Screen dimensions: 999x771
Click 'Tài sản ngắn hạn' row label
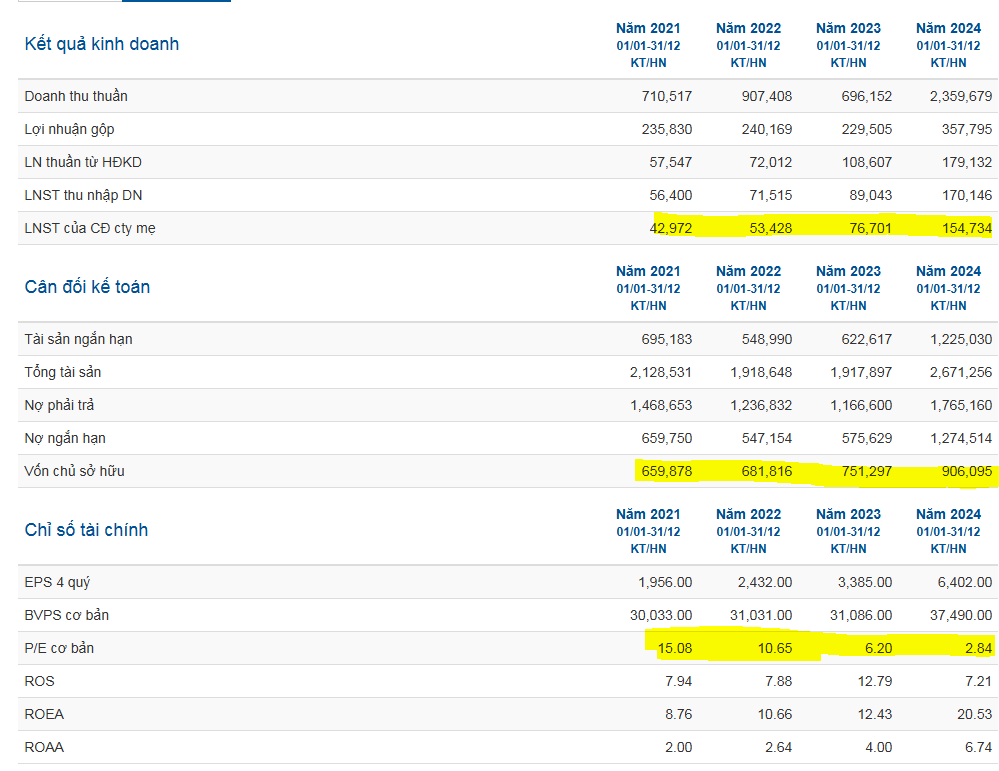[x=78, y=339]
